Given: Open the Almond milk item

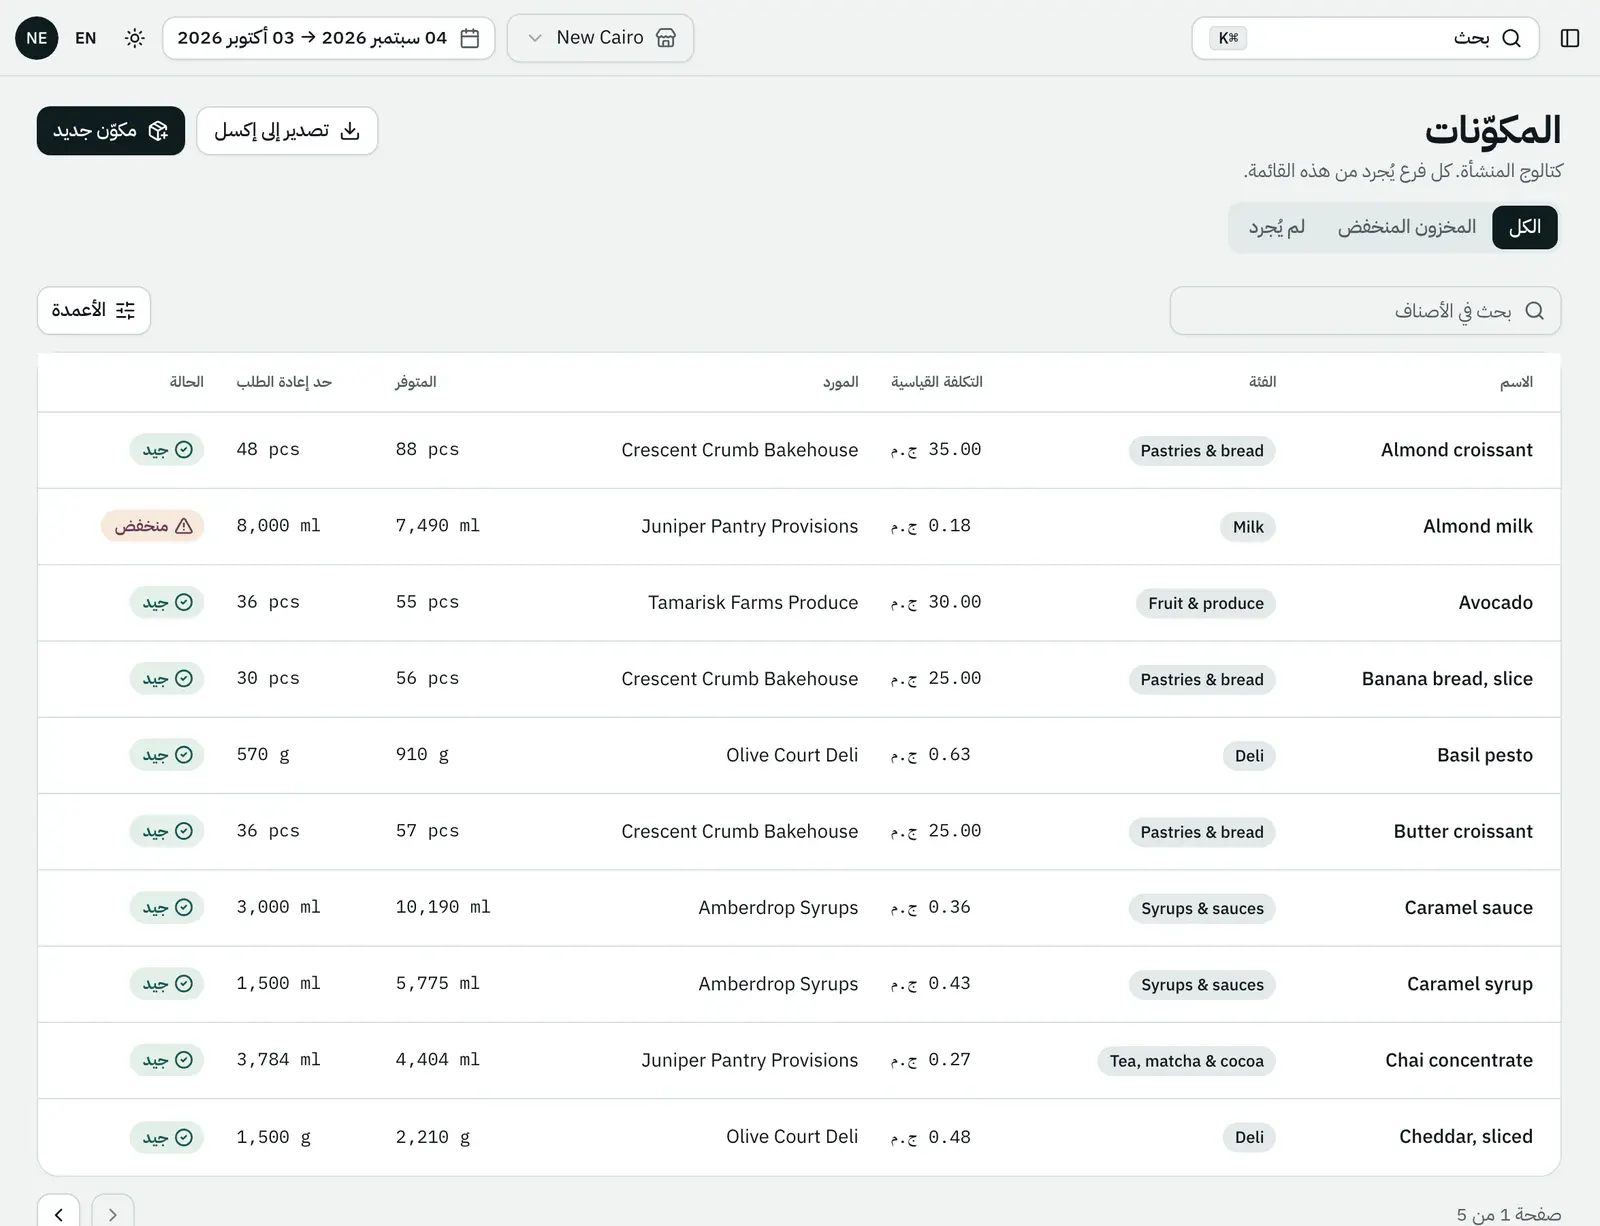Looking at the screenshot, I should click(1477, 526).
